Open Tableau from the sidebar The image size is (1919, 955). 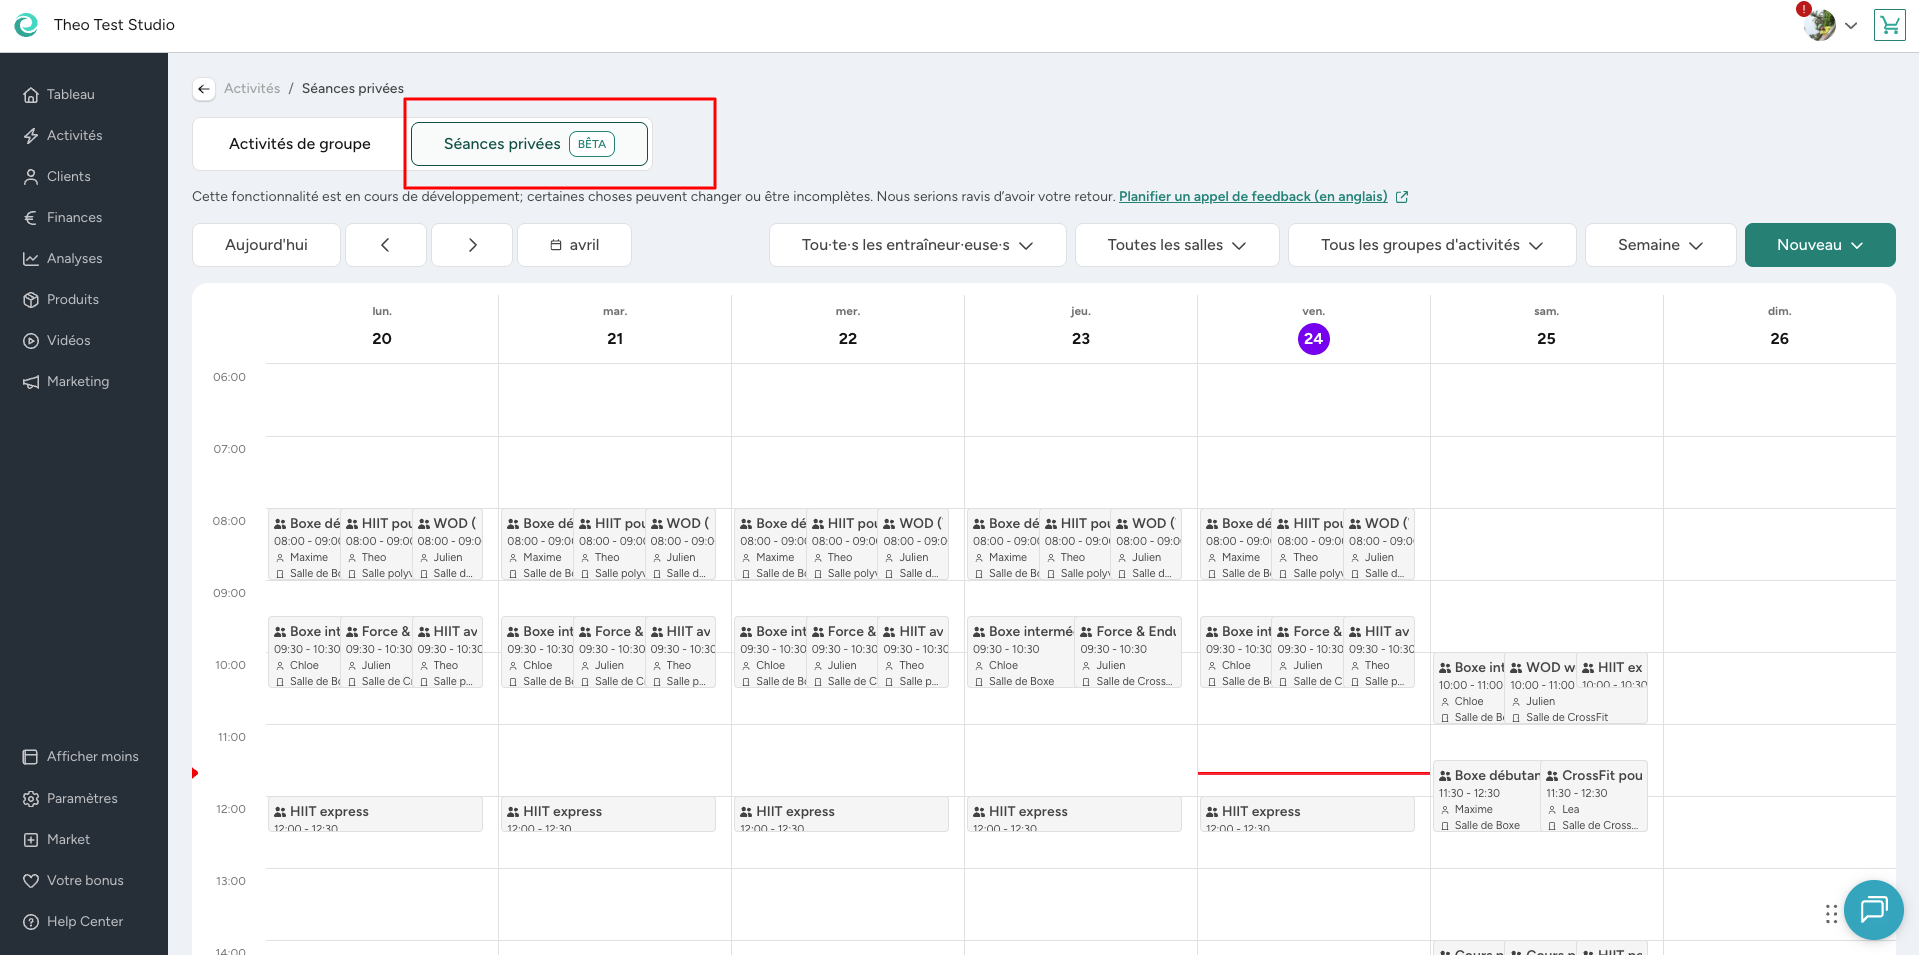tap(70, 94)
